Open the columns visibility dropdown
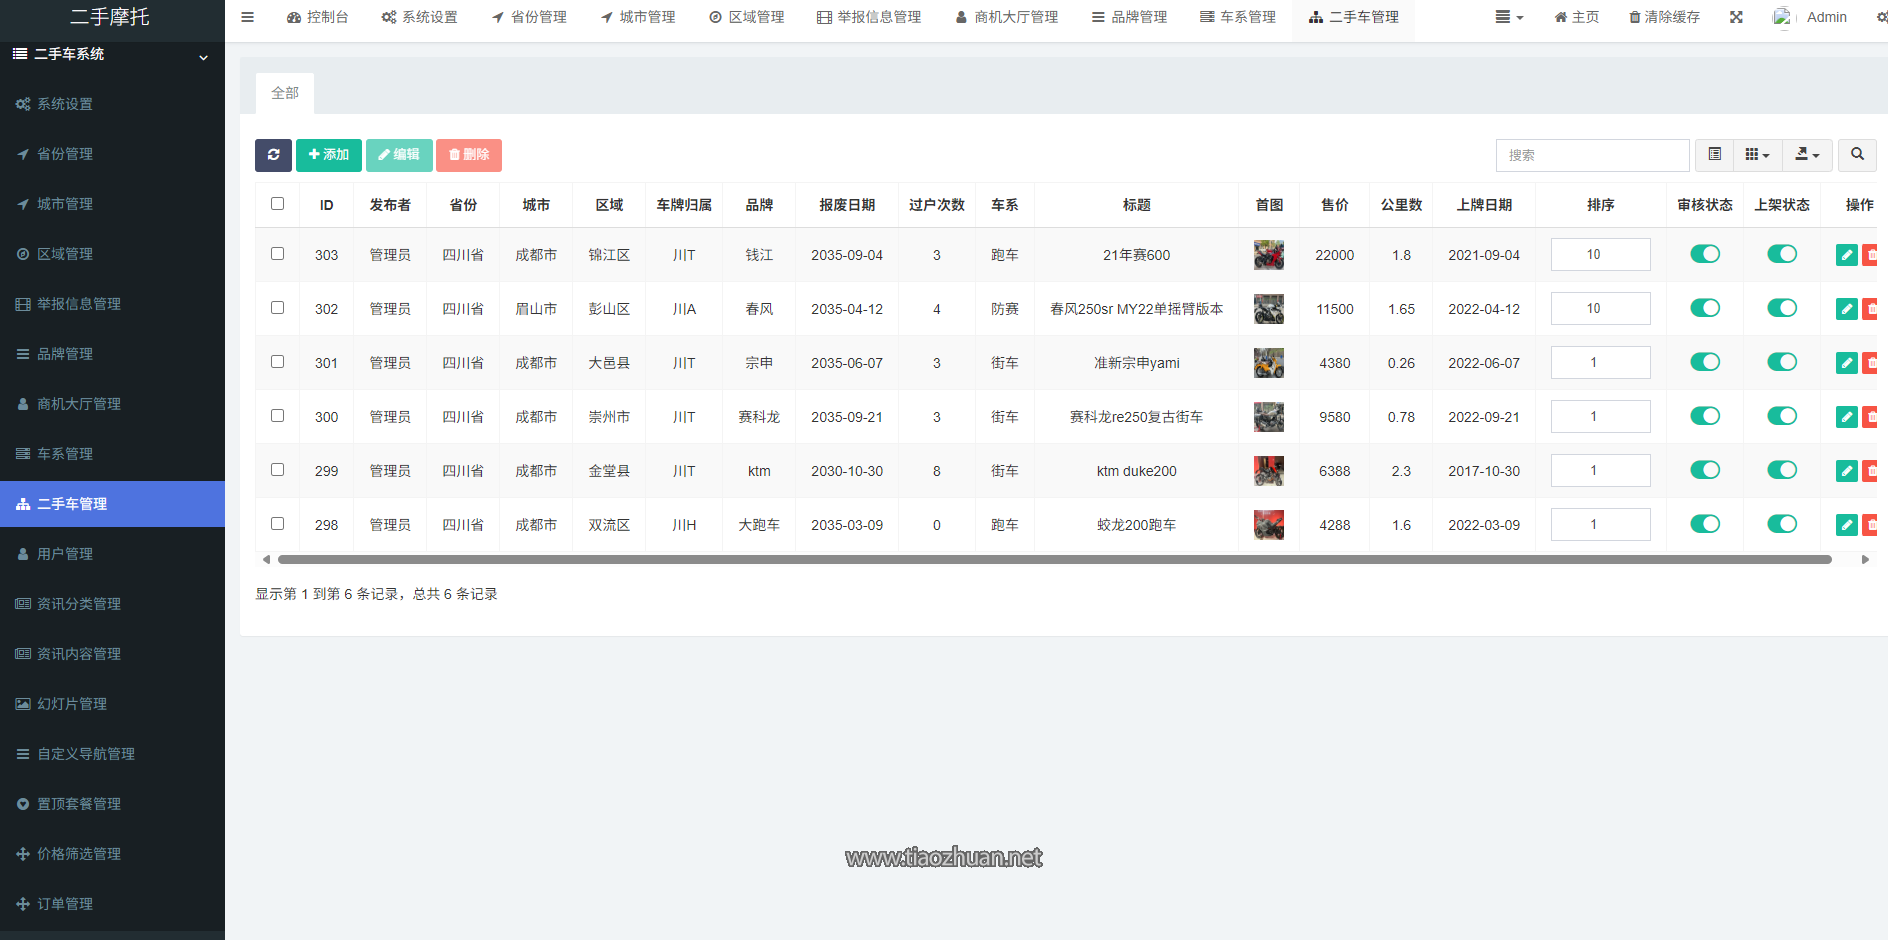 click(1757, 155)
